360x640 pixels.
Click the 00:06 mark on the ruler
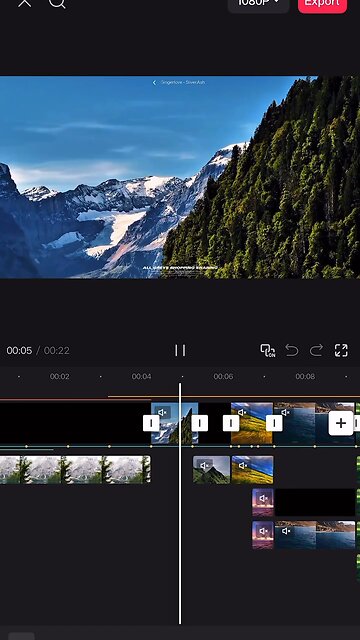(x=223, y=376)
